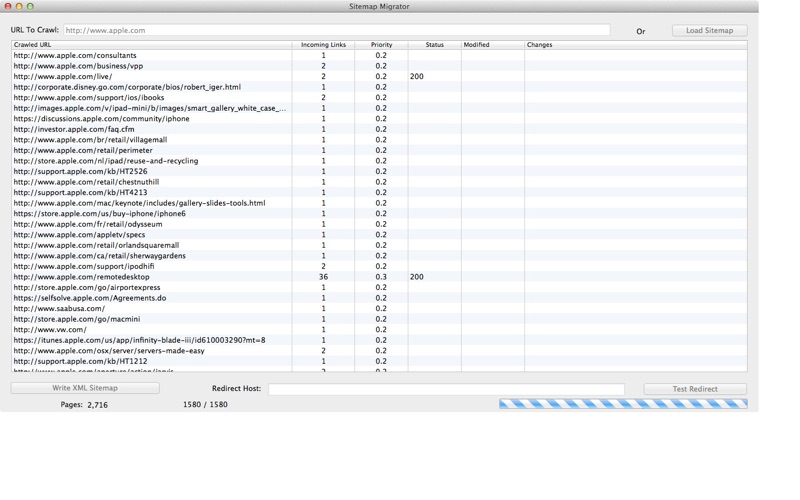
Task: Select row http://store.apple.com/go/airportexpress
Action: pos(379,287)
